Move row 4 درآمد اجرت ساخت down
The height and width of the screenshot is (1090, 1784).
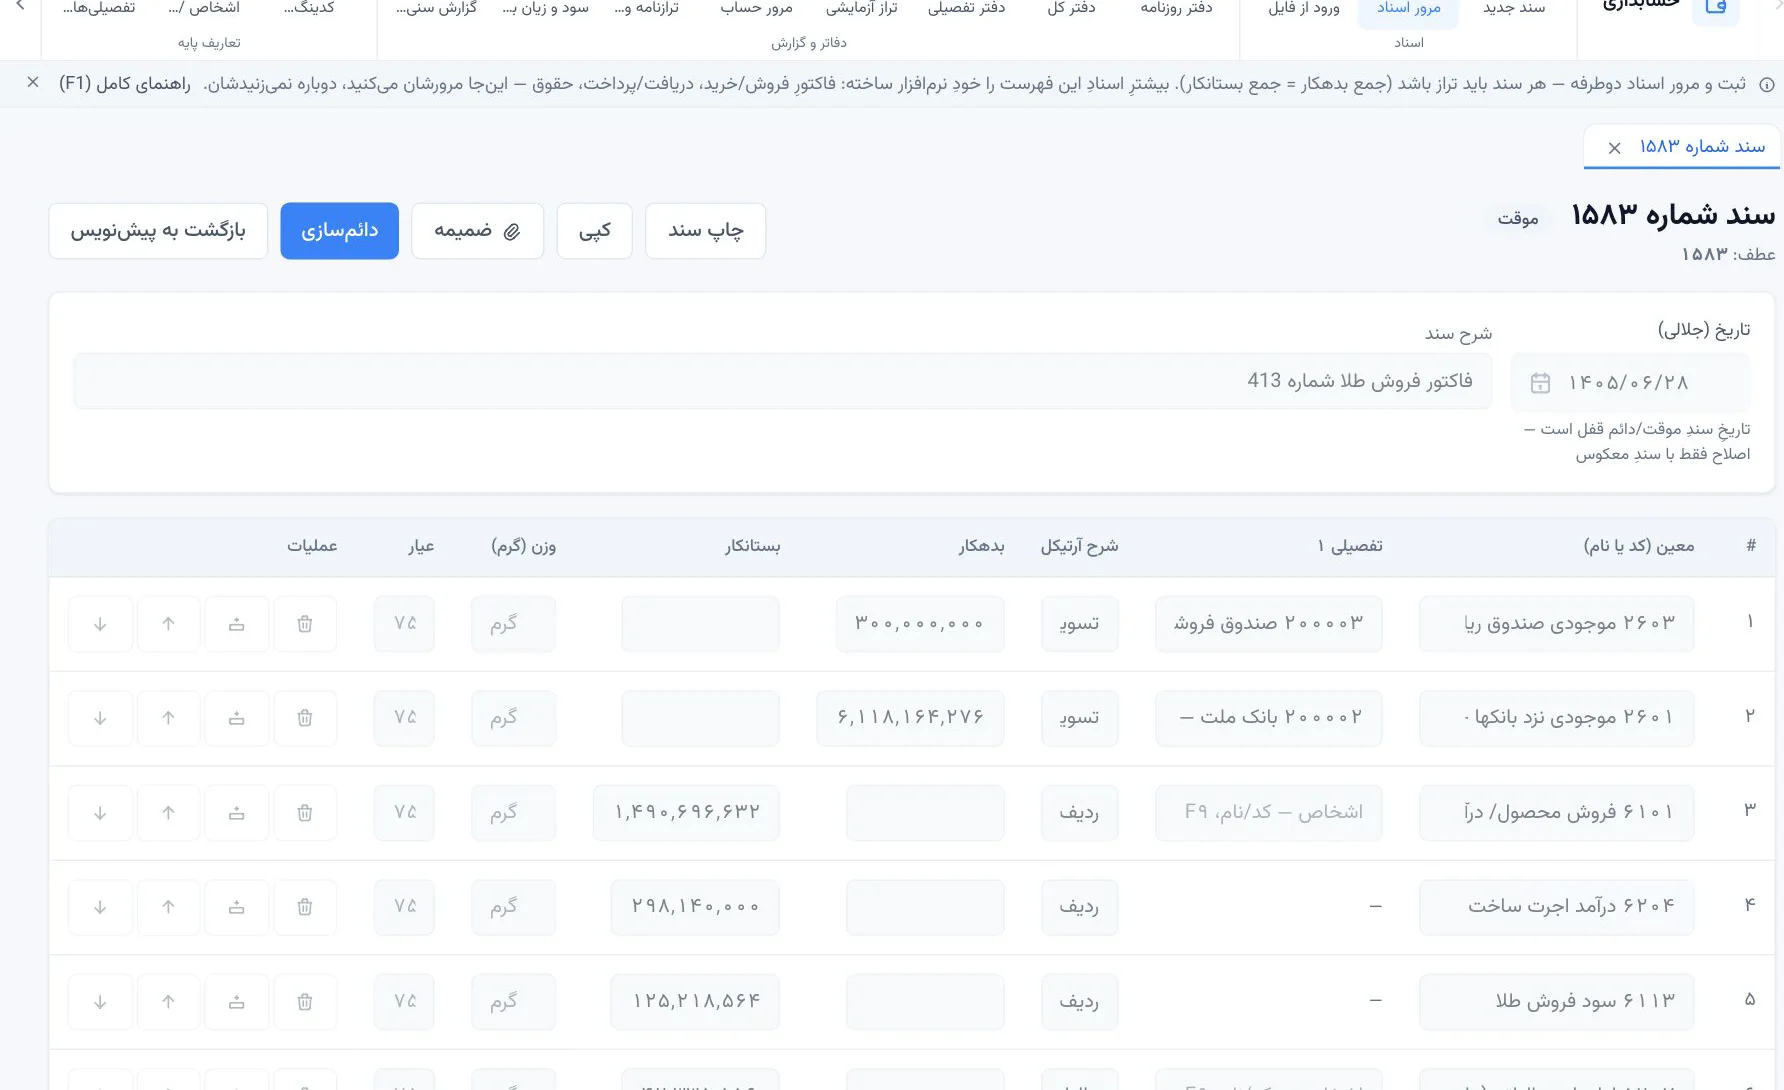pos(100,907)
